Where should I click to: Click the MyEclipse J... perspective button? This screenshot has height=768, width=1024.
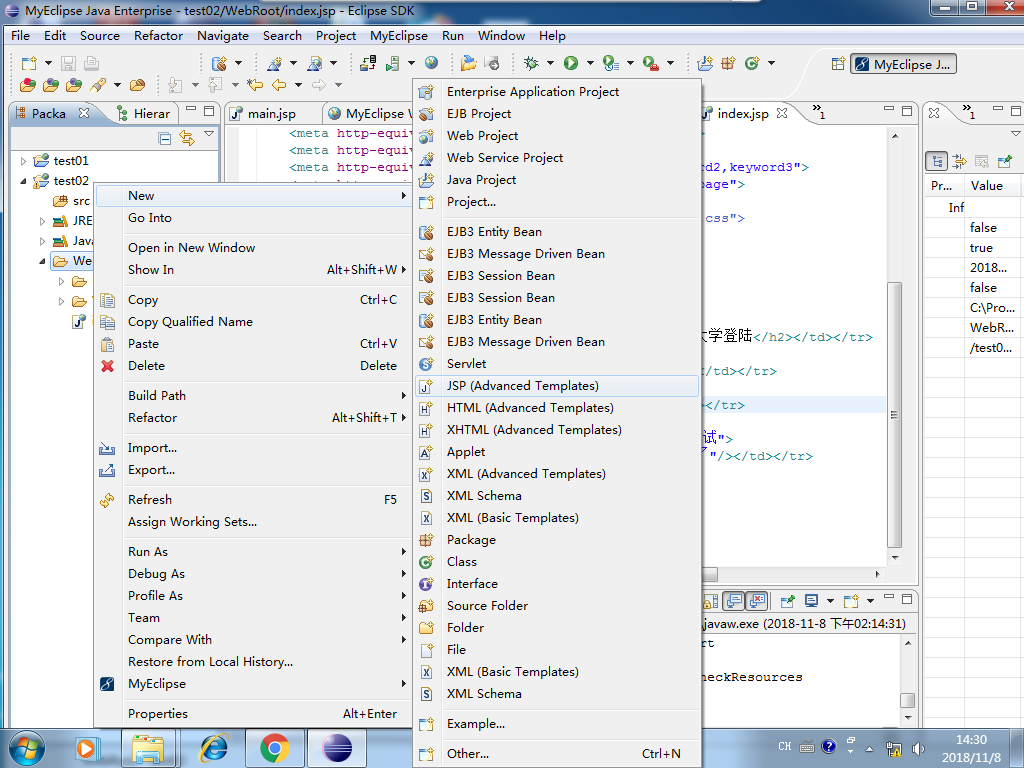(903, 64)
